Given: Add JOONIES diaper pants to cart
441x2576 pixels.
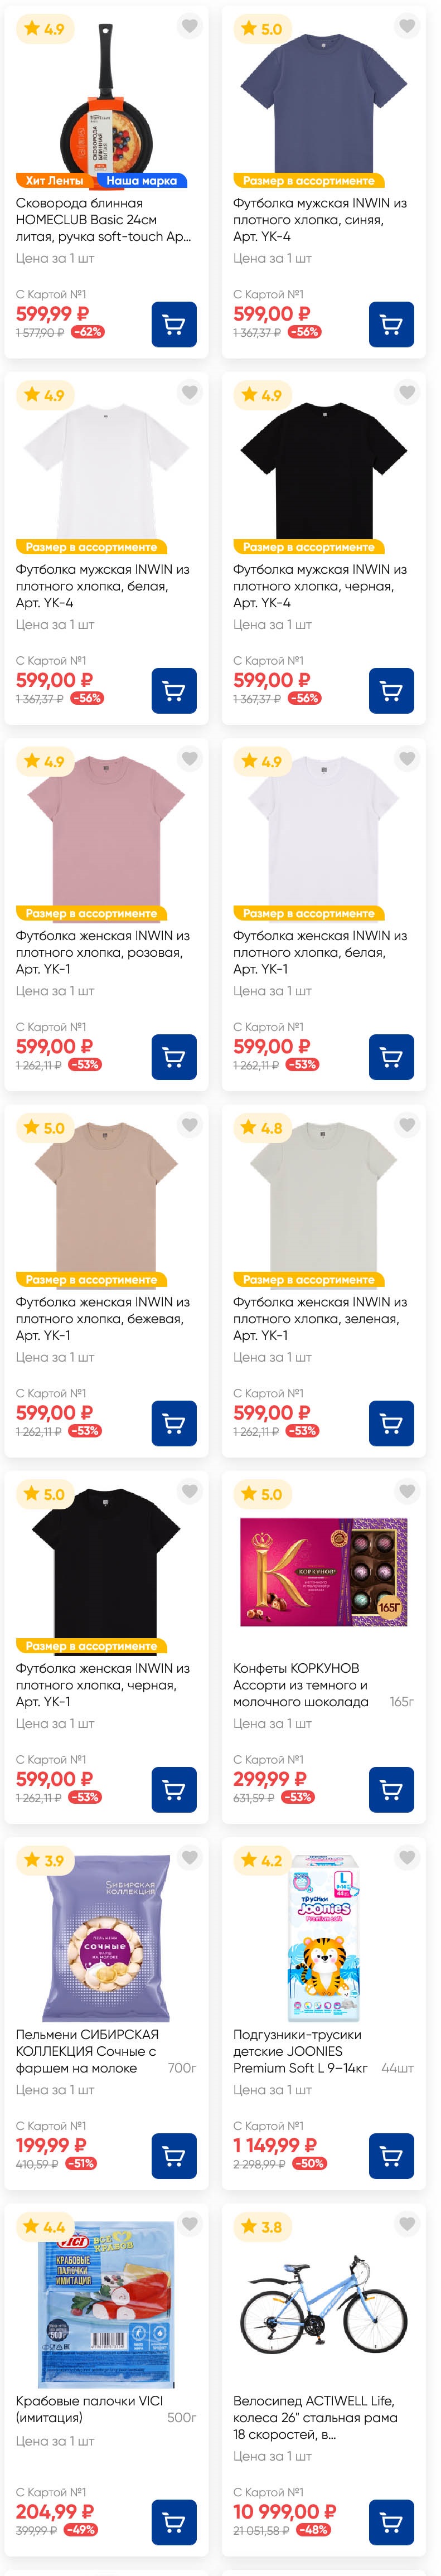Looking at the screenshot, I should tap(391, 2155).
